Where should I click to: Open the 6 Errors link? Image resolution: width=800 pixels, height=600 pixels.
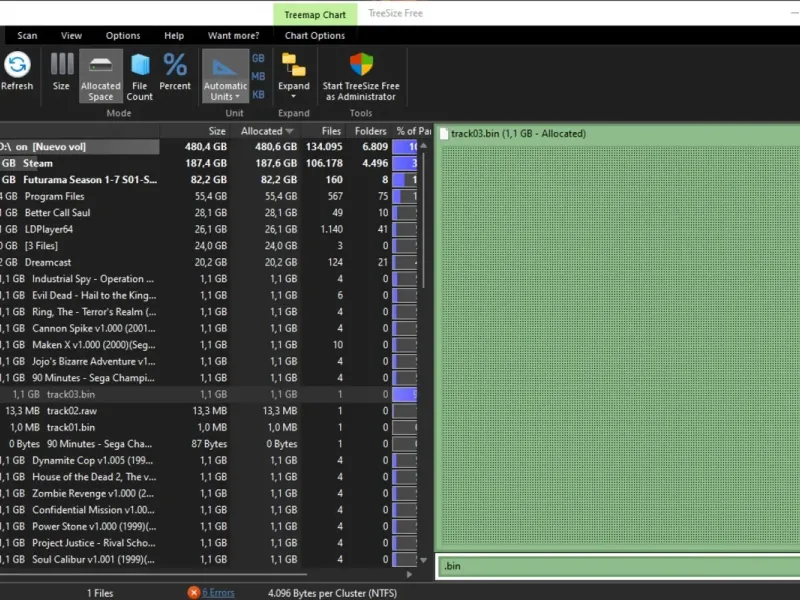coord(218,593)
